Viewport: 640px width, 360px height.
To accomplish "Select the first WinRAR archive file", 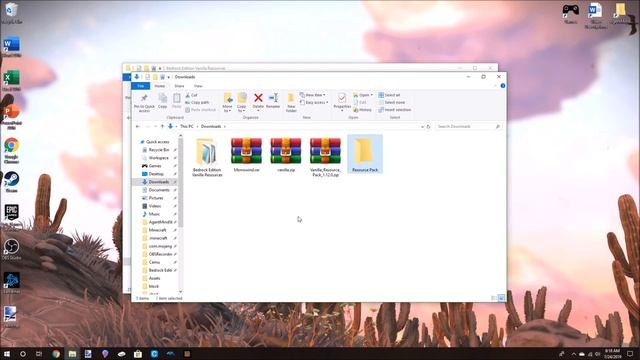I will (x=246, y=154).
